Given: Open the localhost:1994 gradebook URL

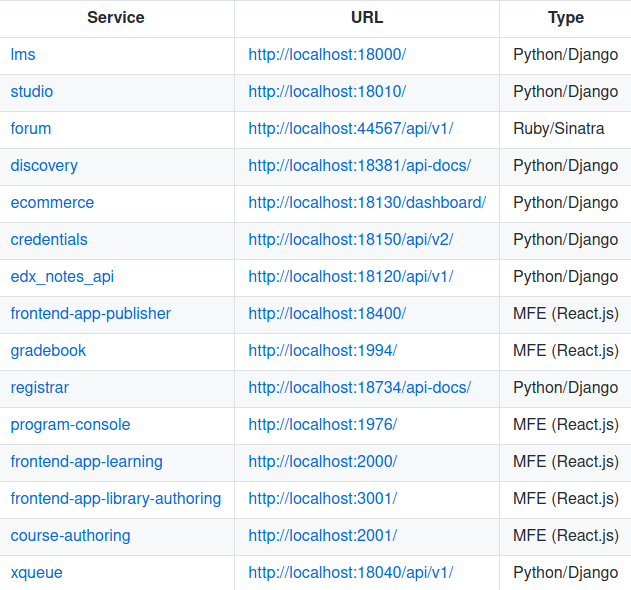Looking at the screenshot, I should 323,351.
